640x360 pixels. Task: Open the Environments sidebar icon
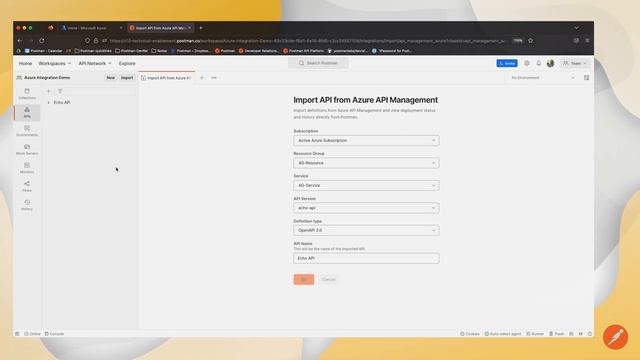(x=27, y=131)
